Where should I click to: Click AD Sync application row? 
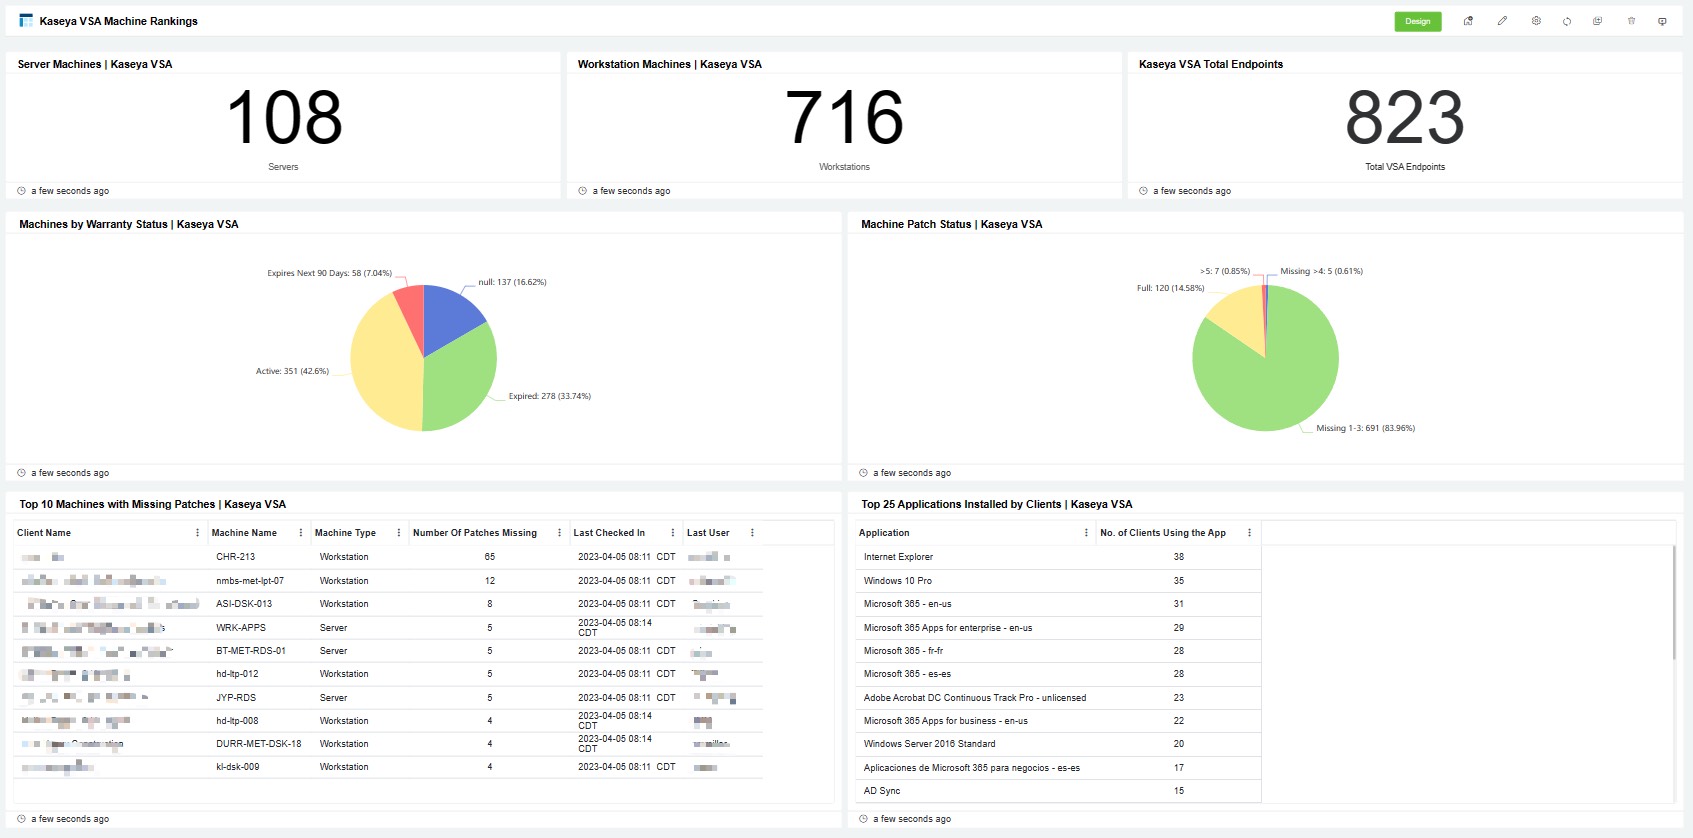click(1058, 791)
